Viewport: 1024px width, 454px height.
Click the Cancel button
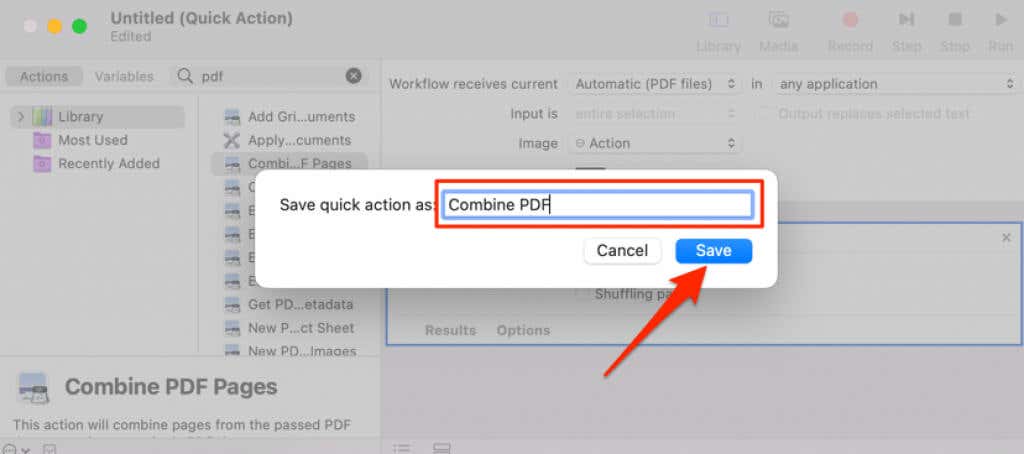622,251
